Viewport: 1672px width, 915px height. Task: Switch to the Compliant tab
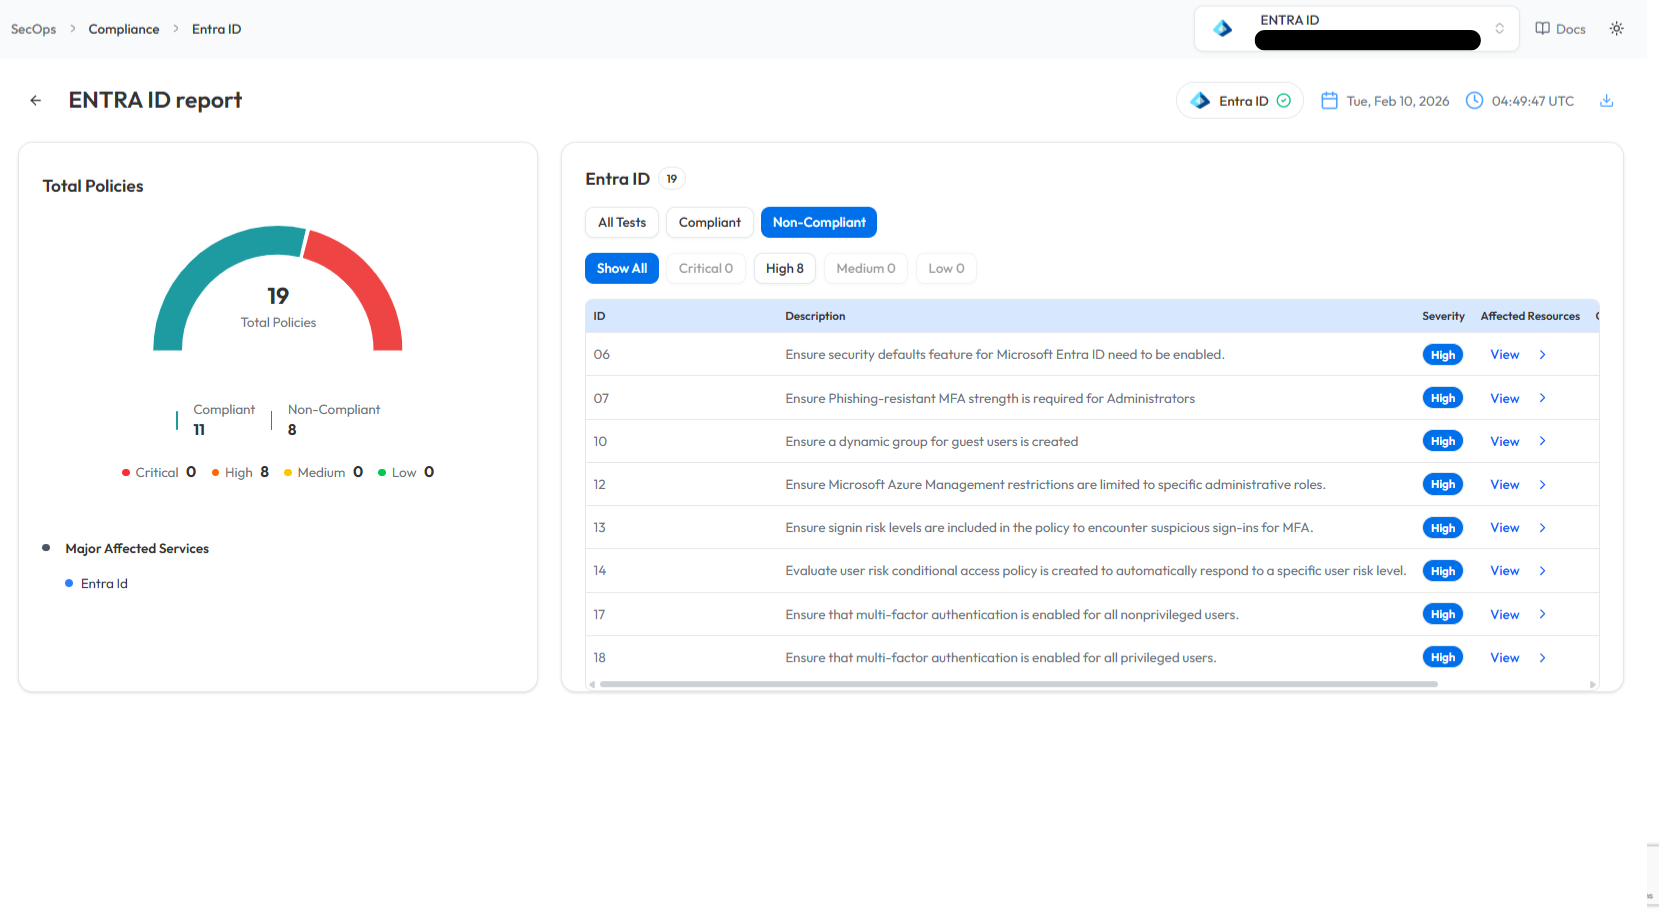(709, 223)
